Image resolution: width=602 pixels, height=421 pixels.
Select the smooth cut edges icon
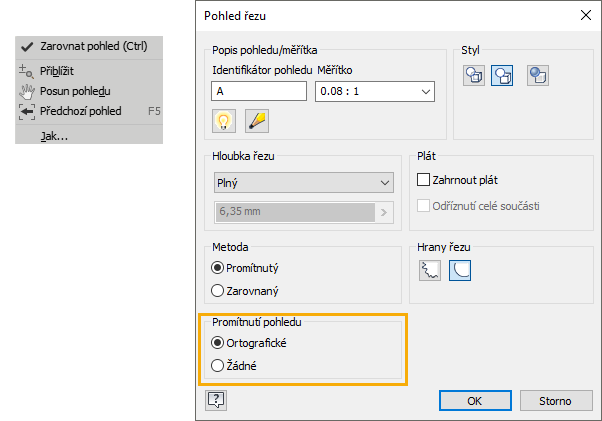460,270
